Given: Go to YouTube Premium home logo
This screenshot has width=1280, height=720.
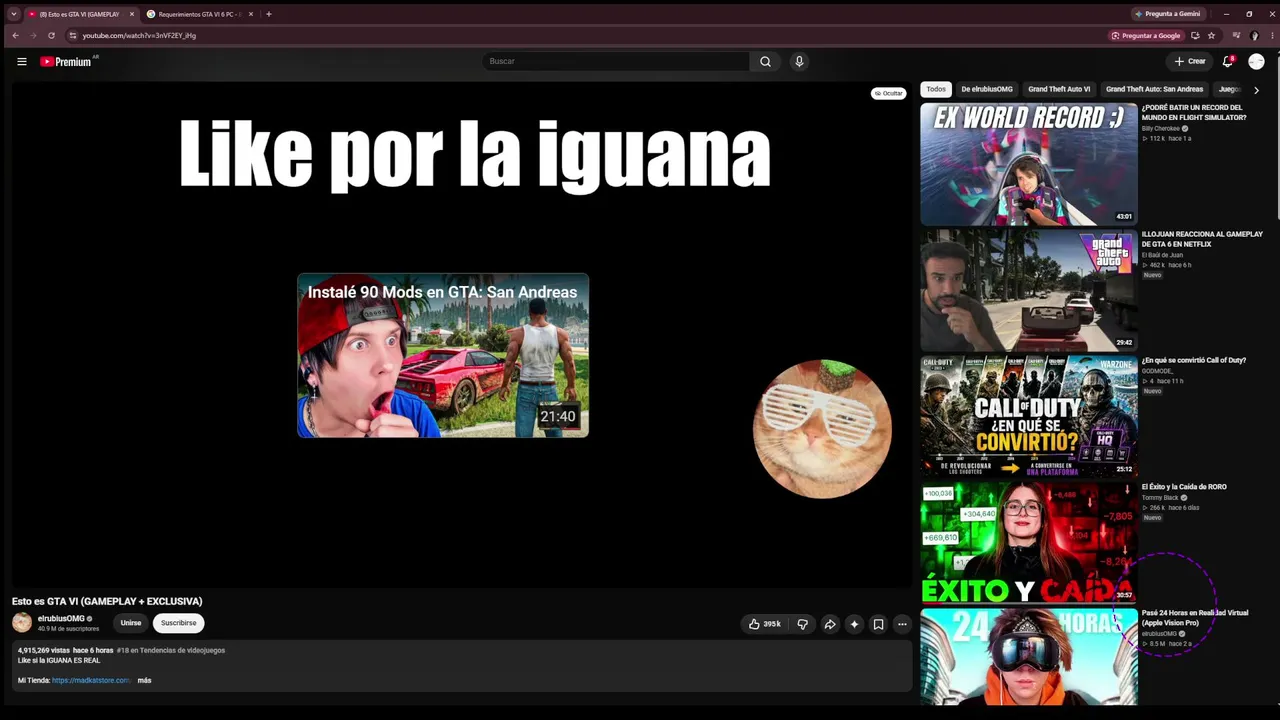Looking at the screenshot, I should click(x=66, y=62).
